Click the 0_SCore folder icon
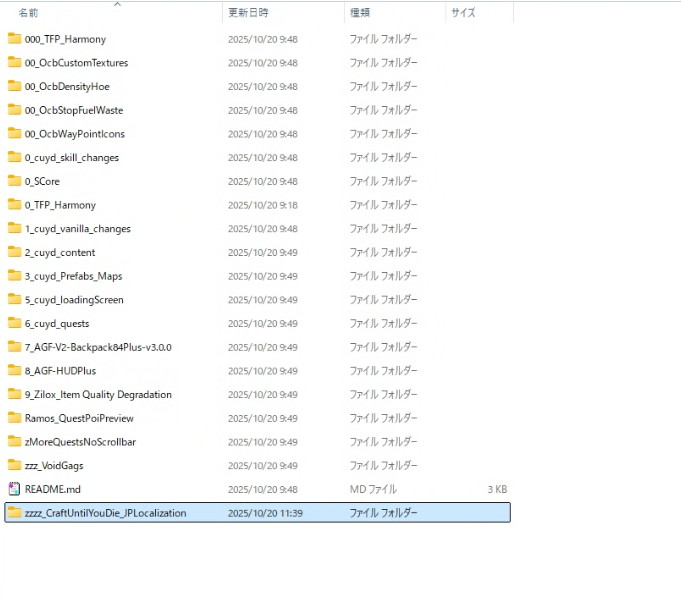This screenshot has height=601, width=681. tap(14, 181)
